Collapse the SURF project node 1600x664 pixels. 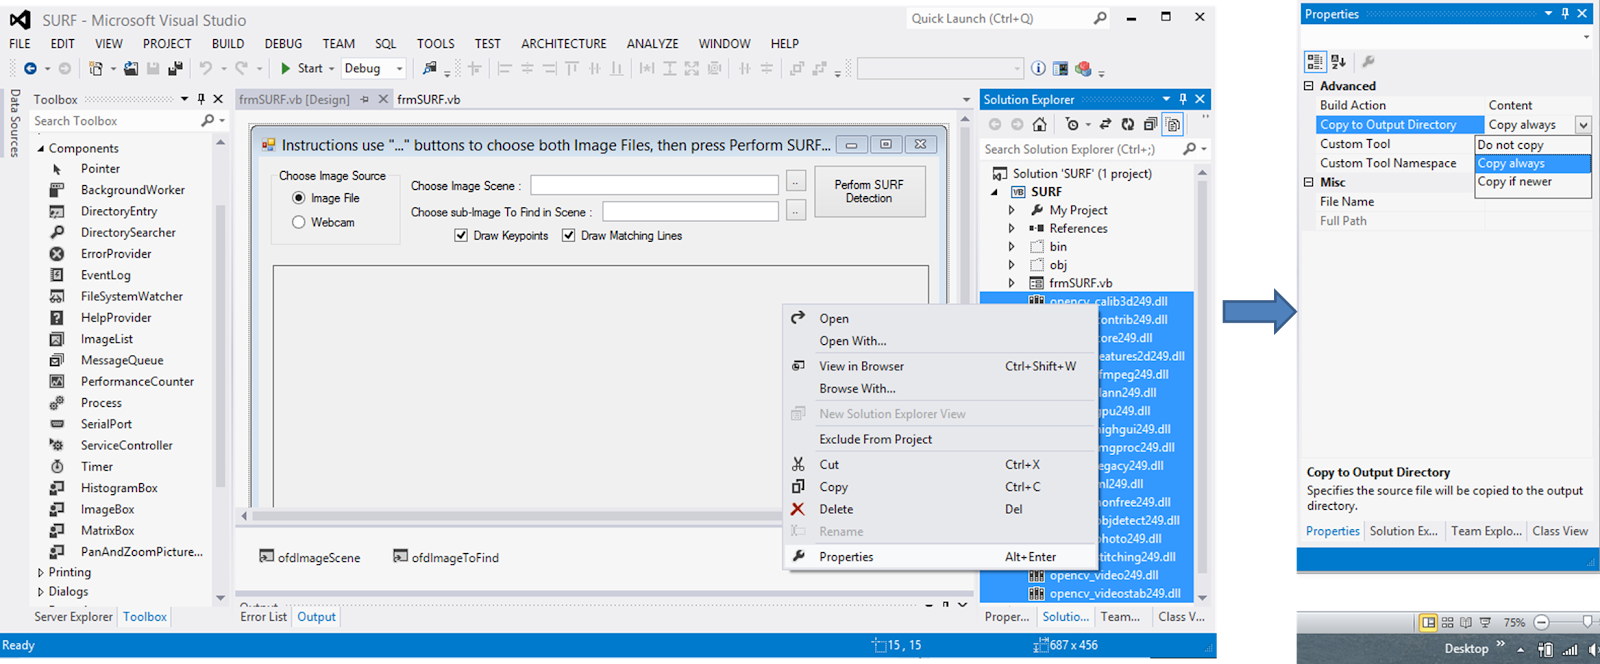(x=994, y=192)
